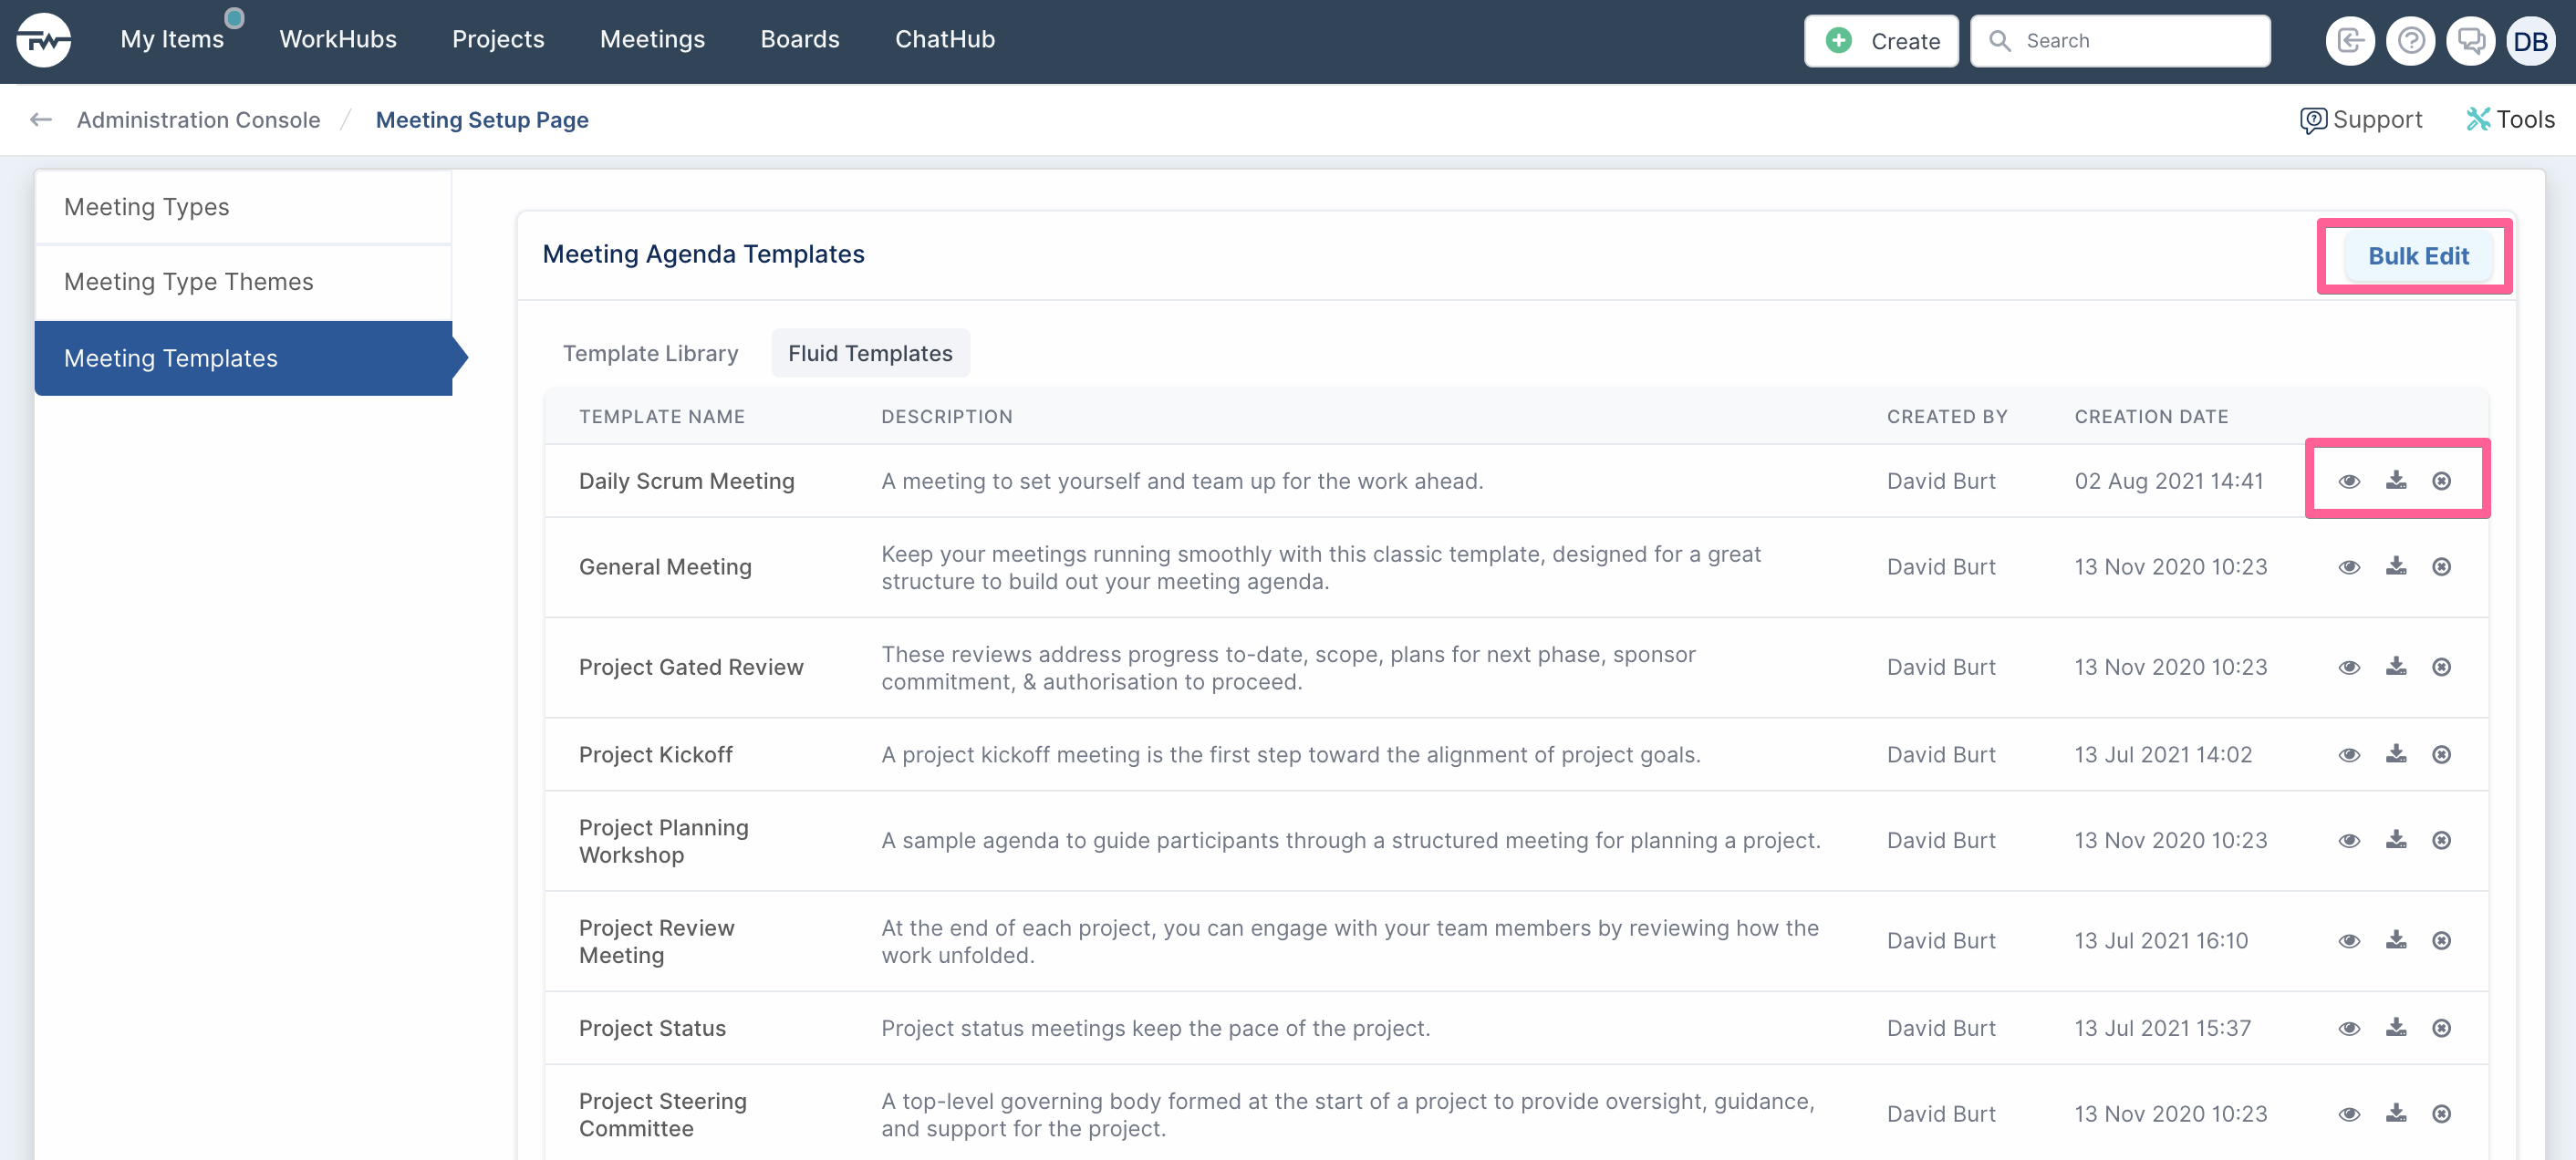Screen dimensions: 2576x1160
Task: Switch to the Template Library tab
Action: point(650,353)
